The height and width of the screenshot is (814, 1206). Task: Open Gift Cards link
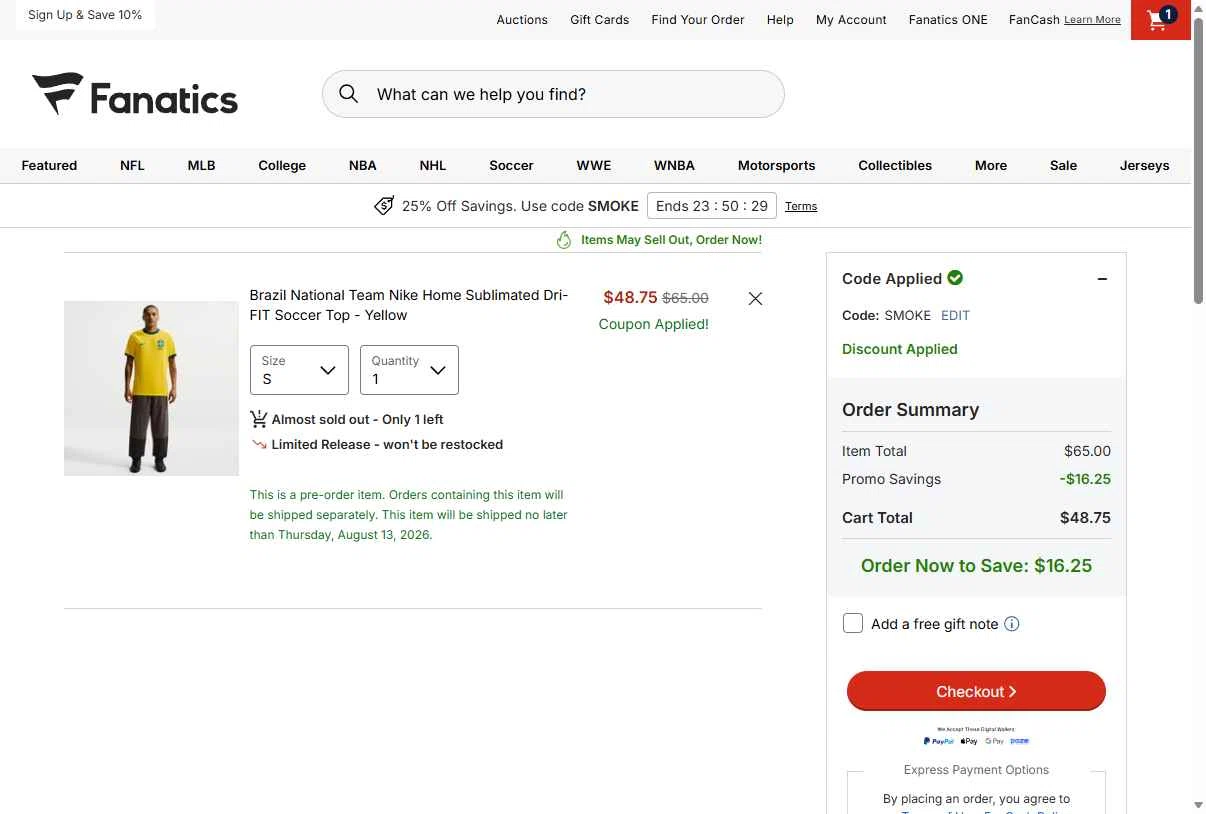600,20
